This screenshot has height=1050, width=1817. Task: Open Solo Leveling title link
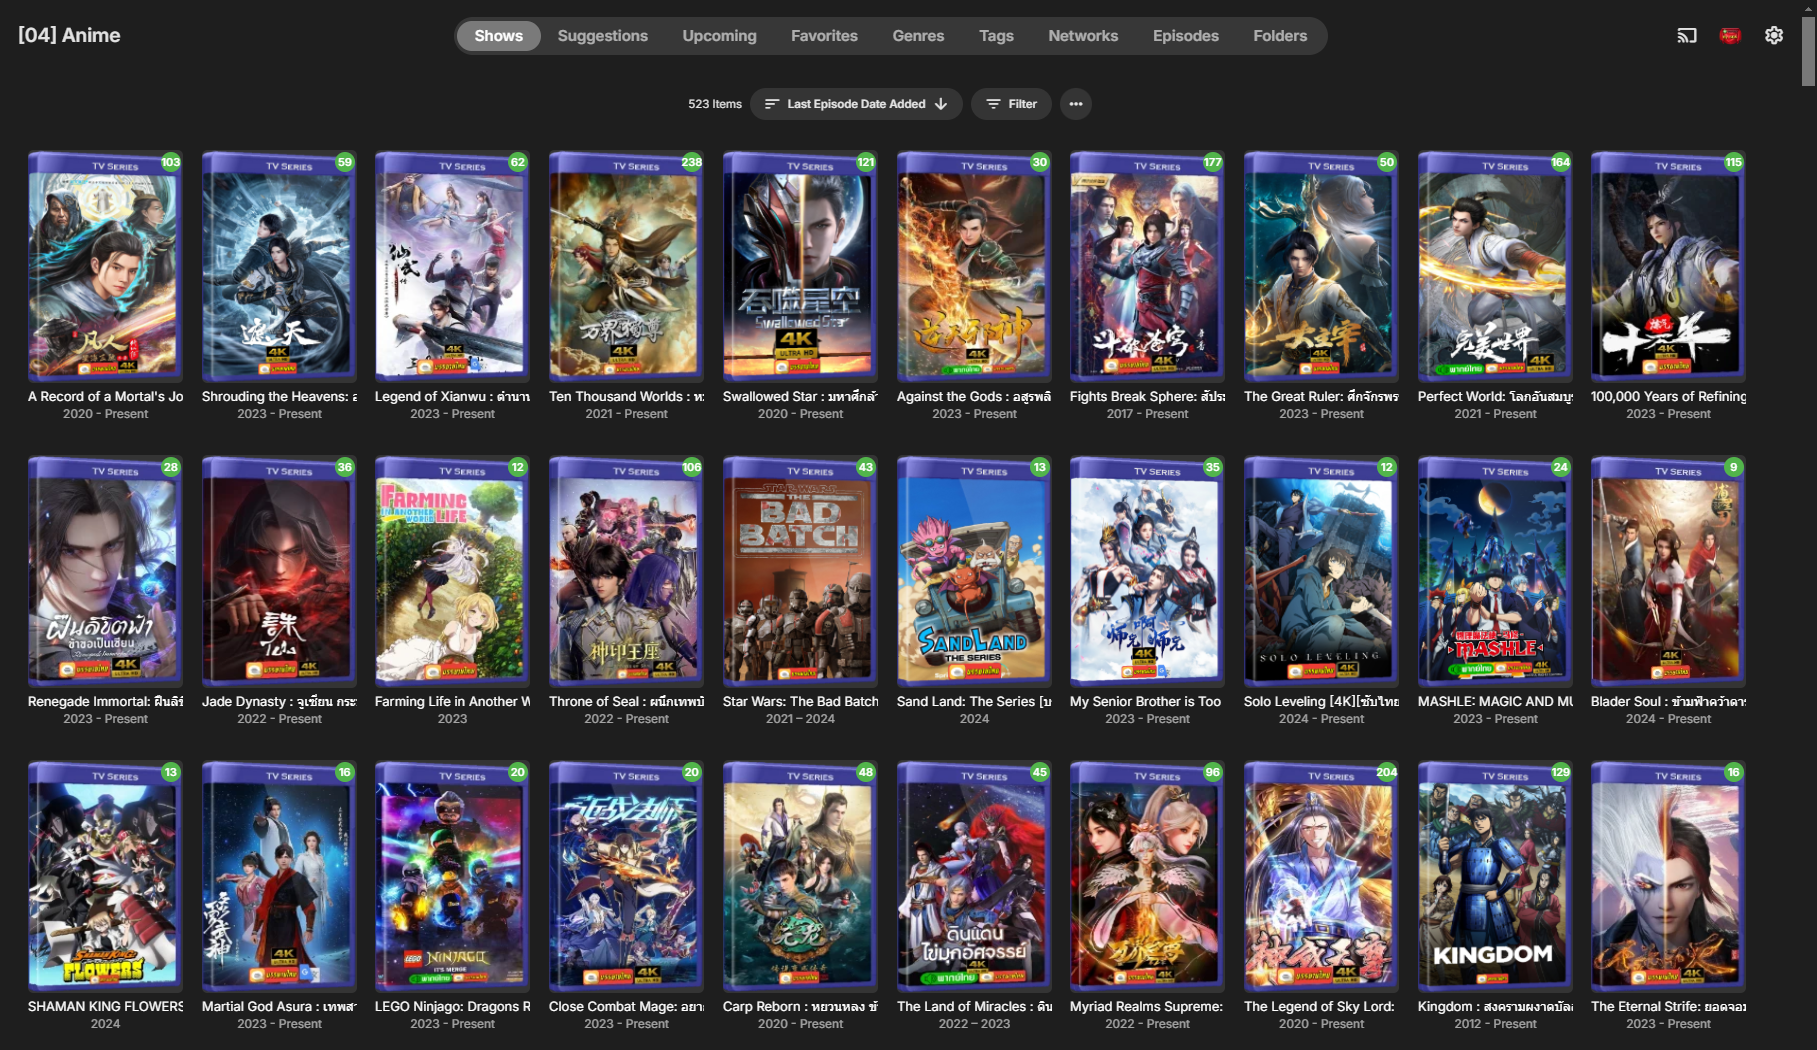pos(1321,702)
